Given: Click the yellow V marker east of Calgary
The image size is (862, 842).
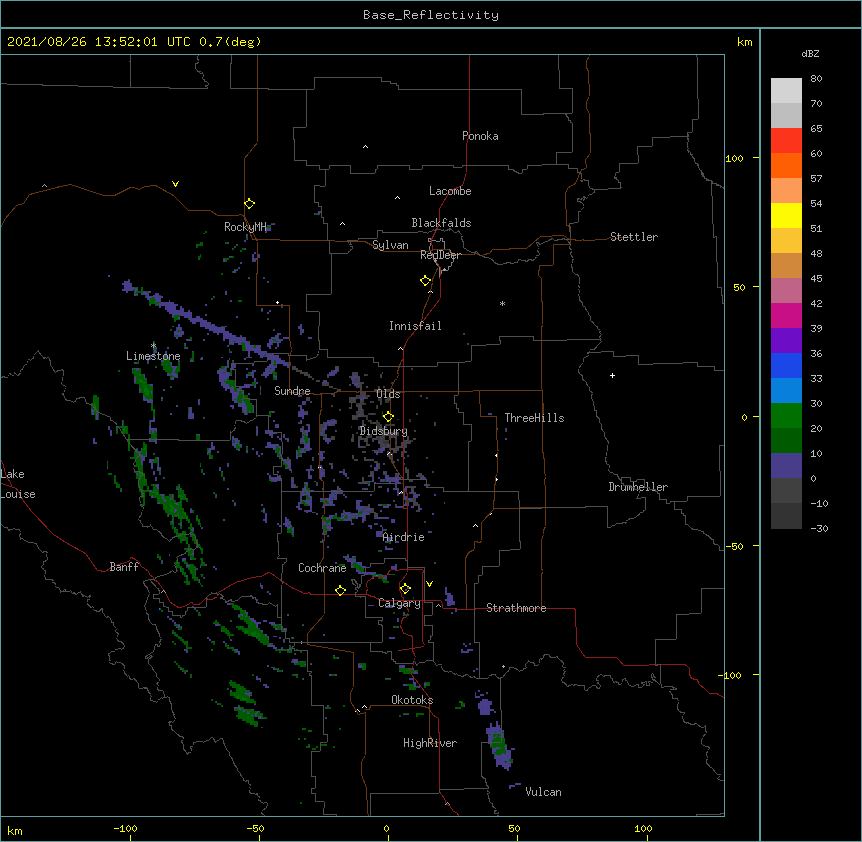Looking at the screenshot, I should click(429, 584).
